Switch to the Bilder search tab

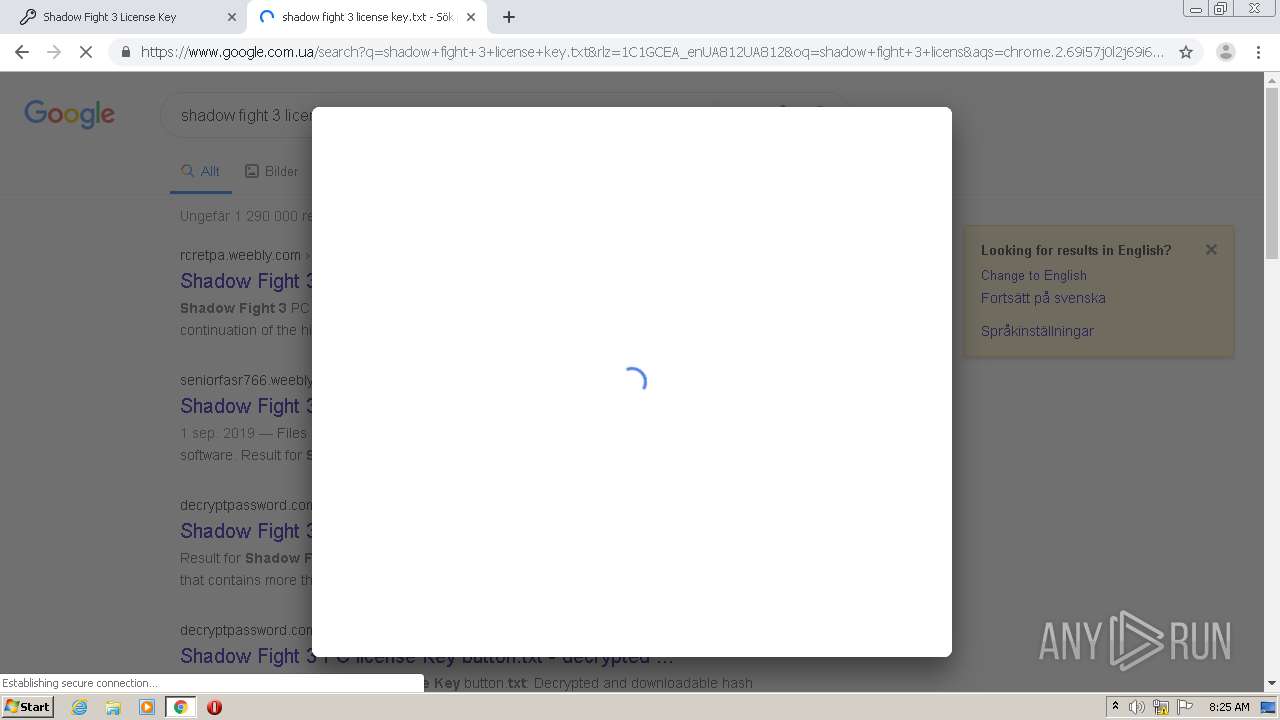[272, 171]
